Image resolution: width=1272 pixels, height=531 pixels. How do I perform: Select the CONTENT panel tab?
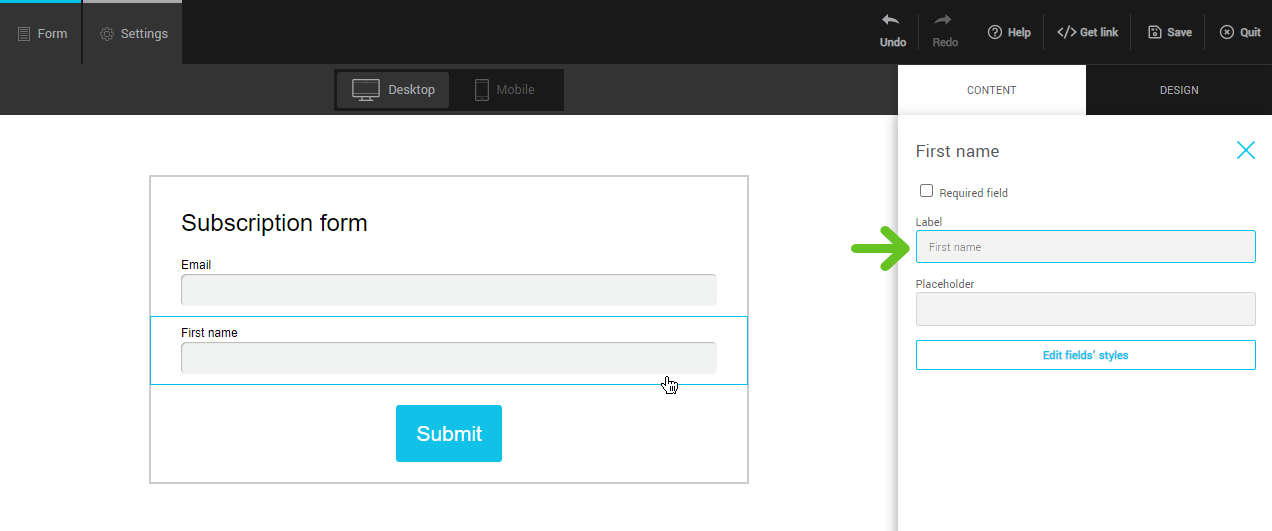(x=991, y=90)
